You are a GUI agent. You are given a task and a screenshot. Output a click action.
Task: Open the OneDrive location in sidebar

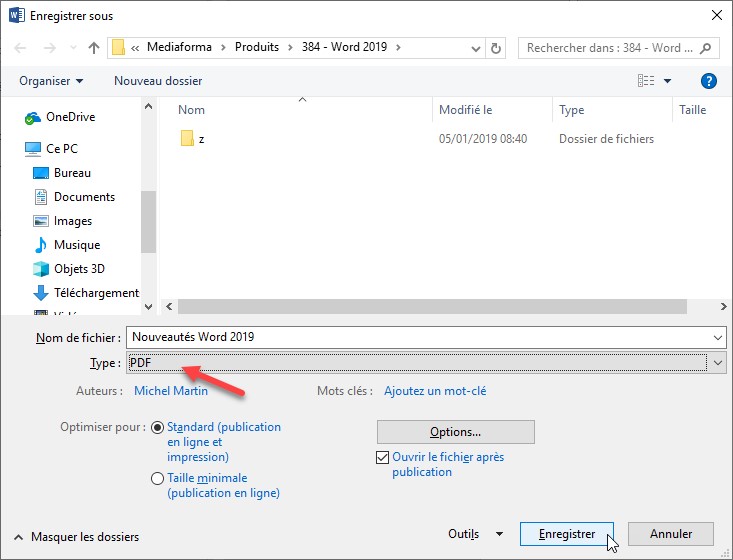pyautogui.click(x=70, y=117)
